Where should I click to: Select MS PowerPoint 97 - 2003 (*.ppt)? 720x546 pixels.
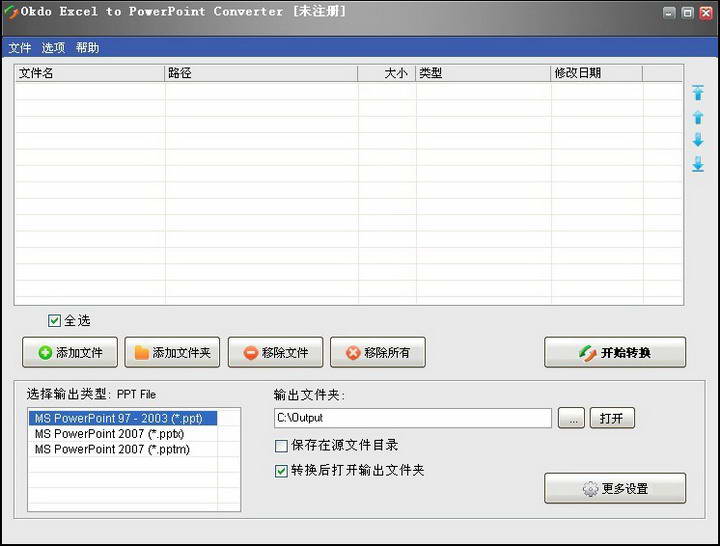tap(123, 418)
